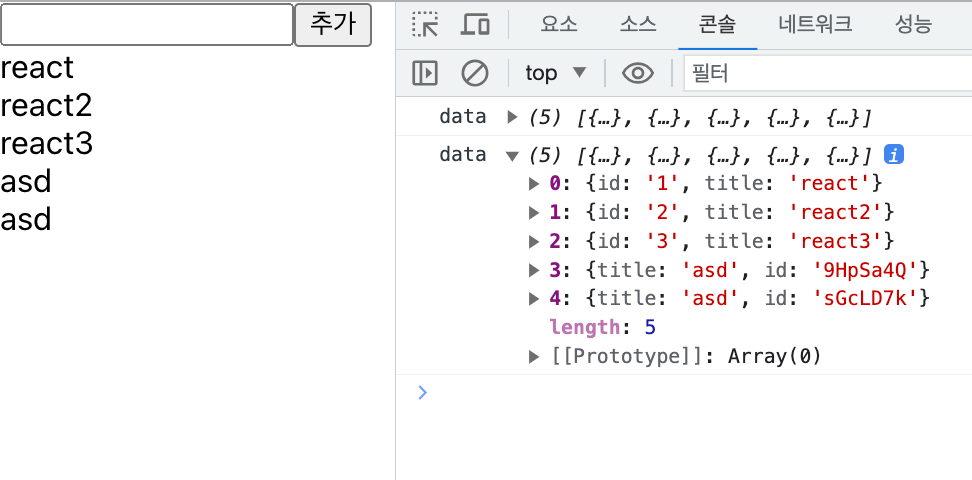Click the 'react' list item
This screenshot has width=972, height=480.
(x=37, y=68)
